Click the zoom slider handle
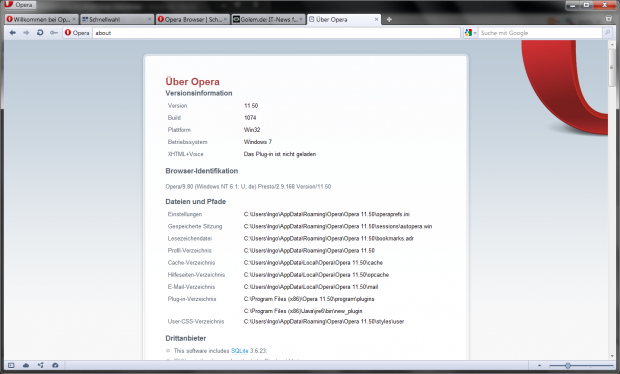This screenshot has width=620, height=374. click(x=568, y=366)
